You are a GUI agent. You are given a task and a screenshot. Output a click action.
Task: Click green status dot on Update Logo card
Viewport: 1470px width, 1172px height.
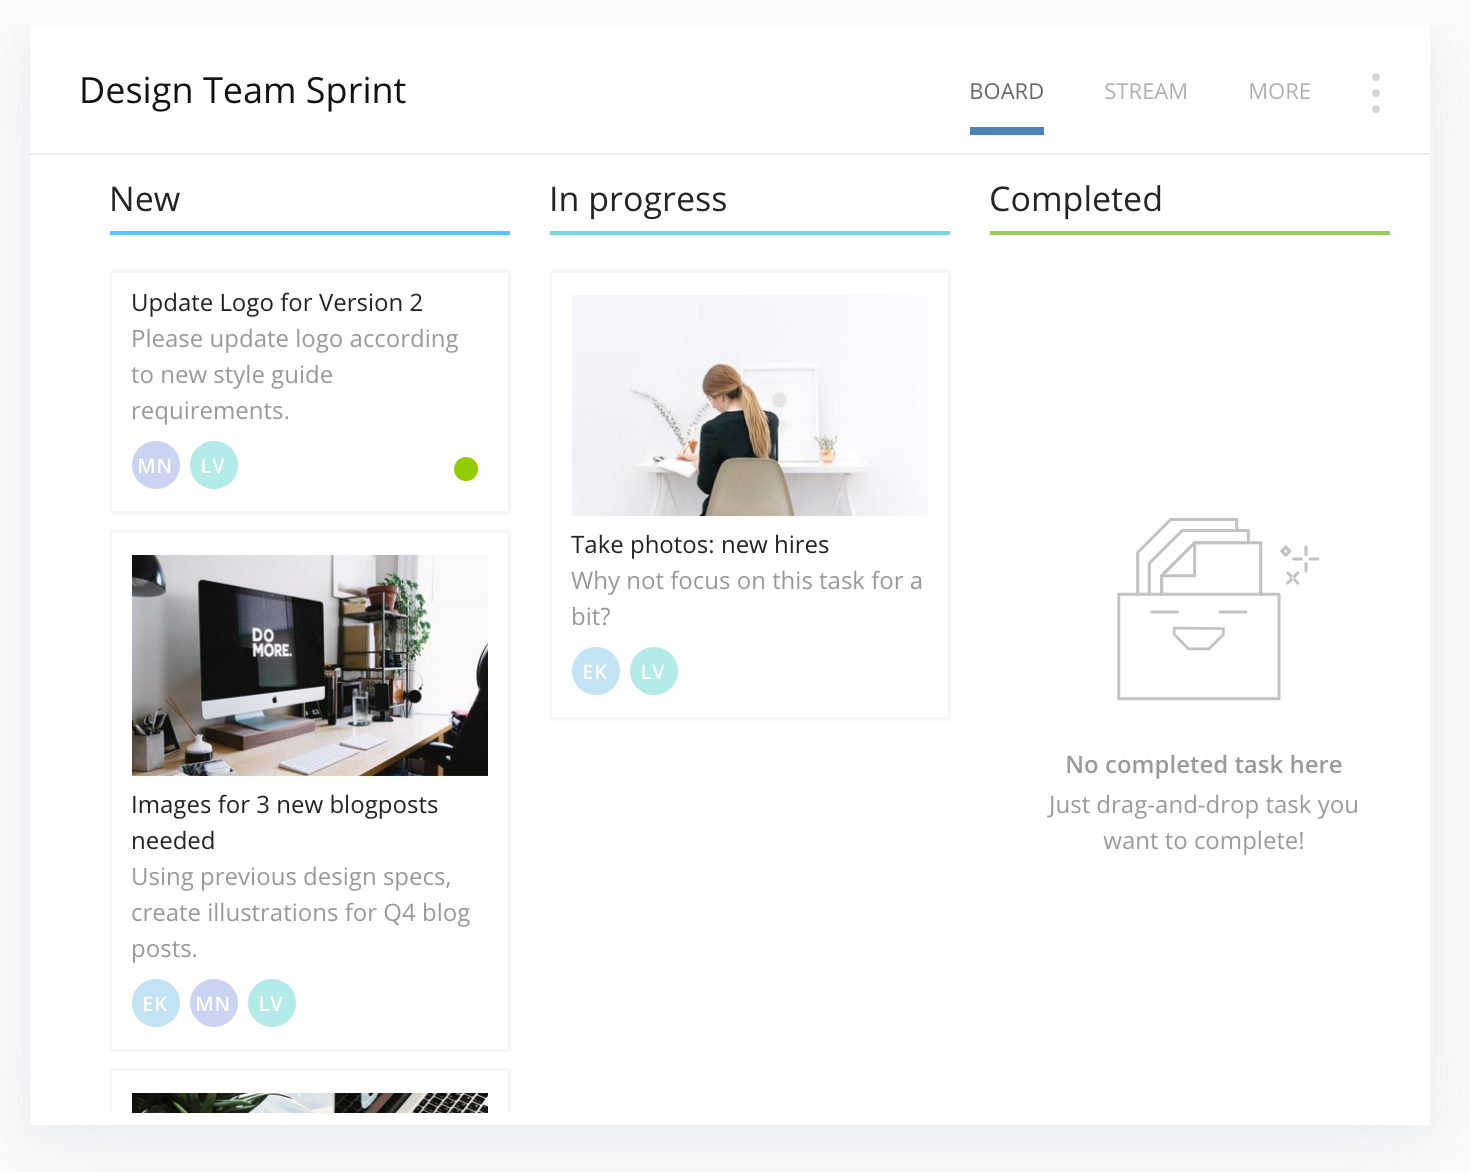(466, 469)
